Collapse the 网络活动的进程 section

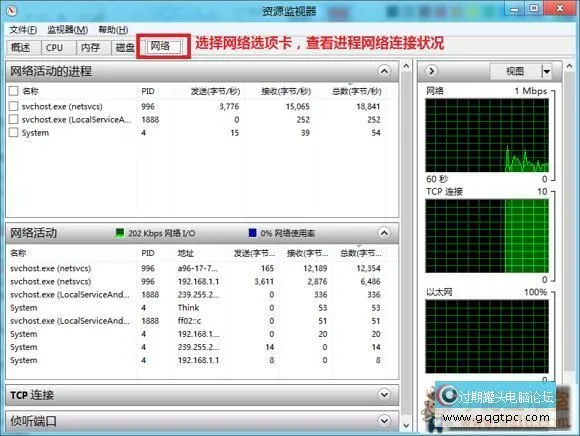pos(384,71)
